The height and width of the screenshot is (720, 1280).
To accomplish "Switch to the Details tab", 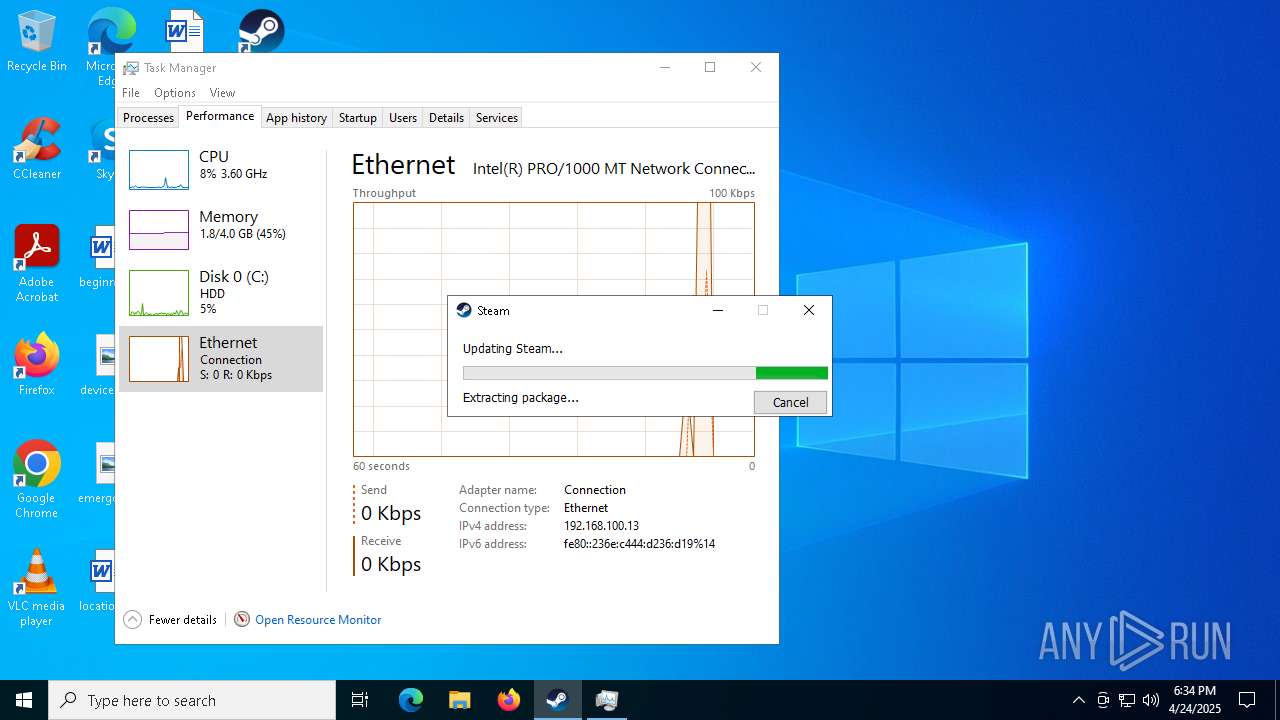I will pos(446,118).
